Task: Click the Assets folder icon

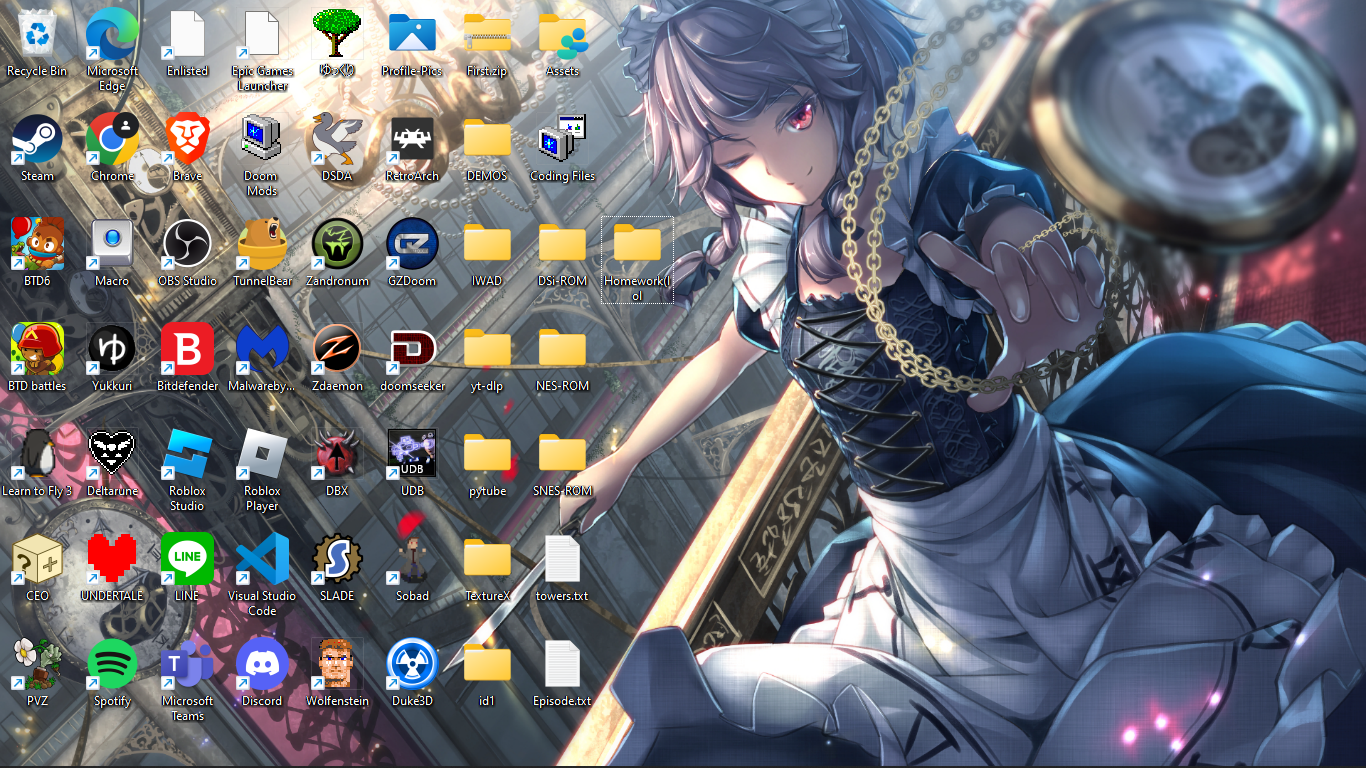Action: 562,35
